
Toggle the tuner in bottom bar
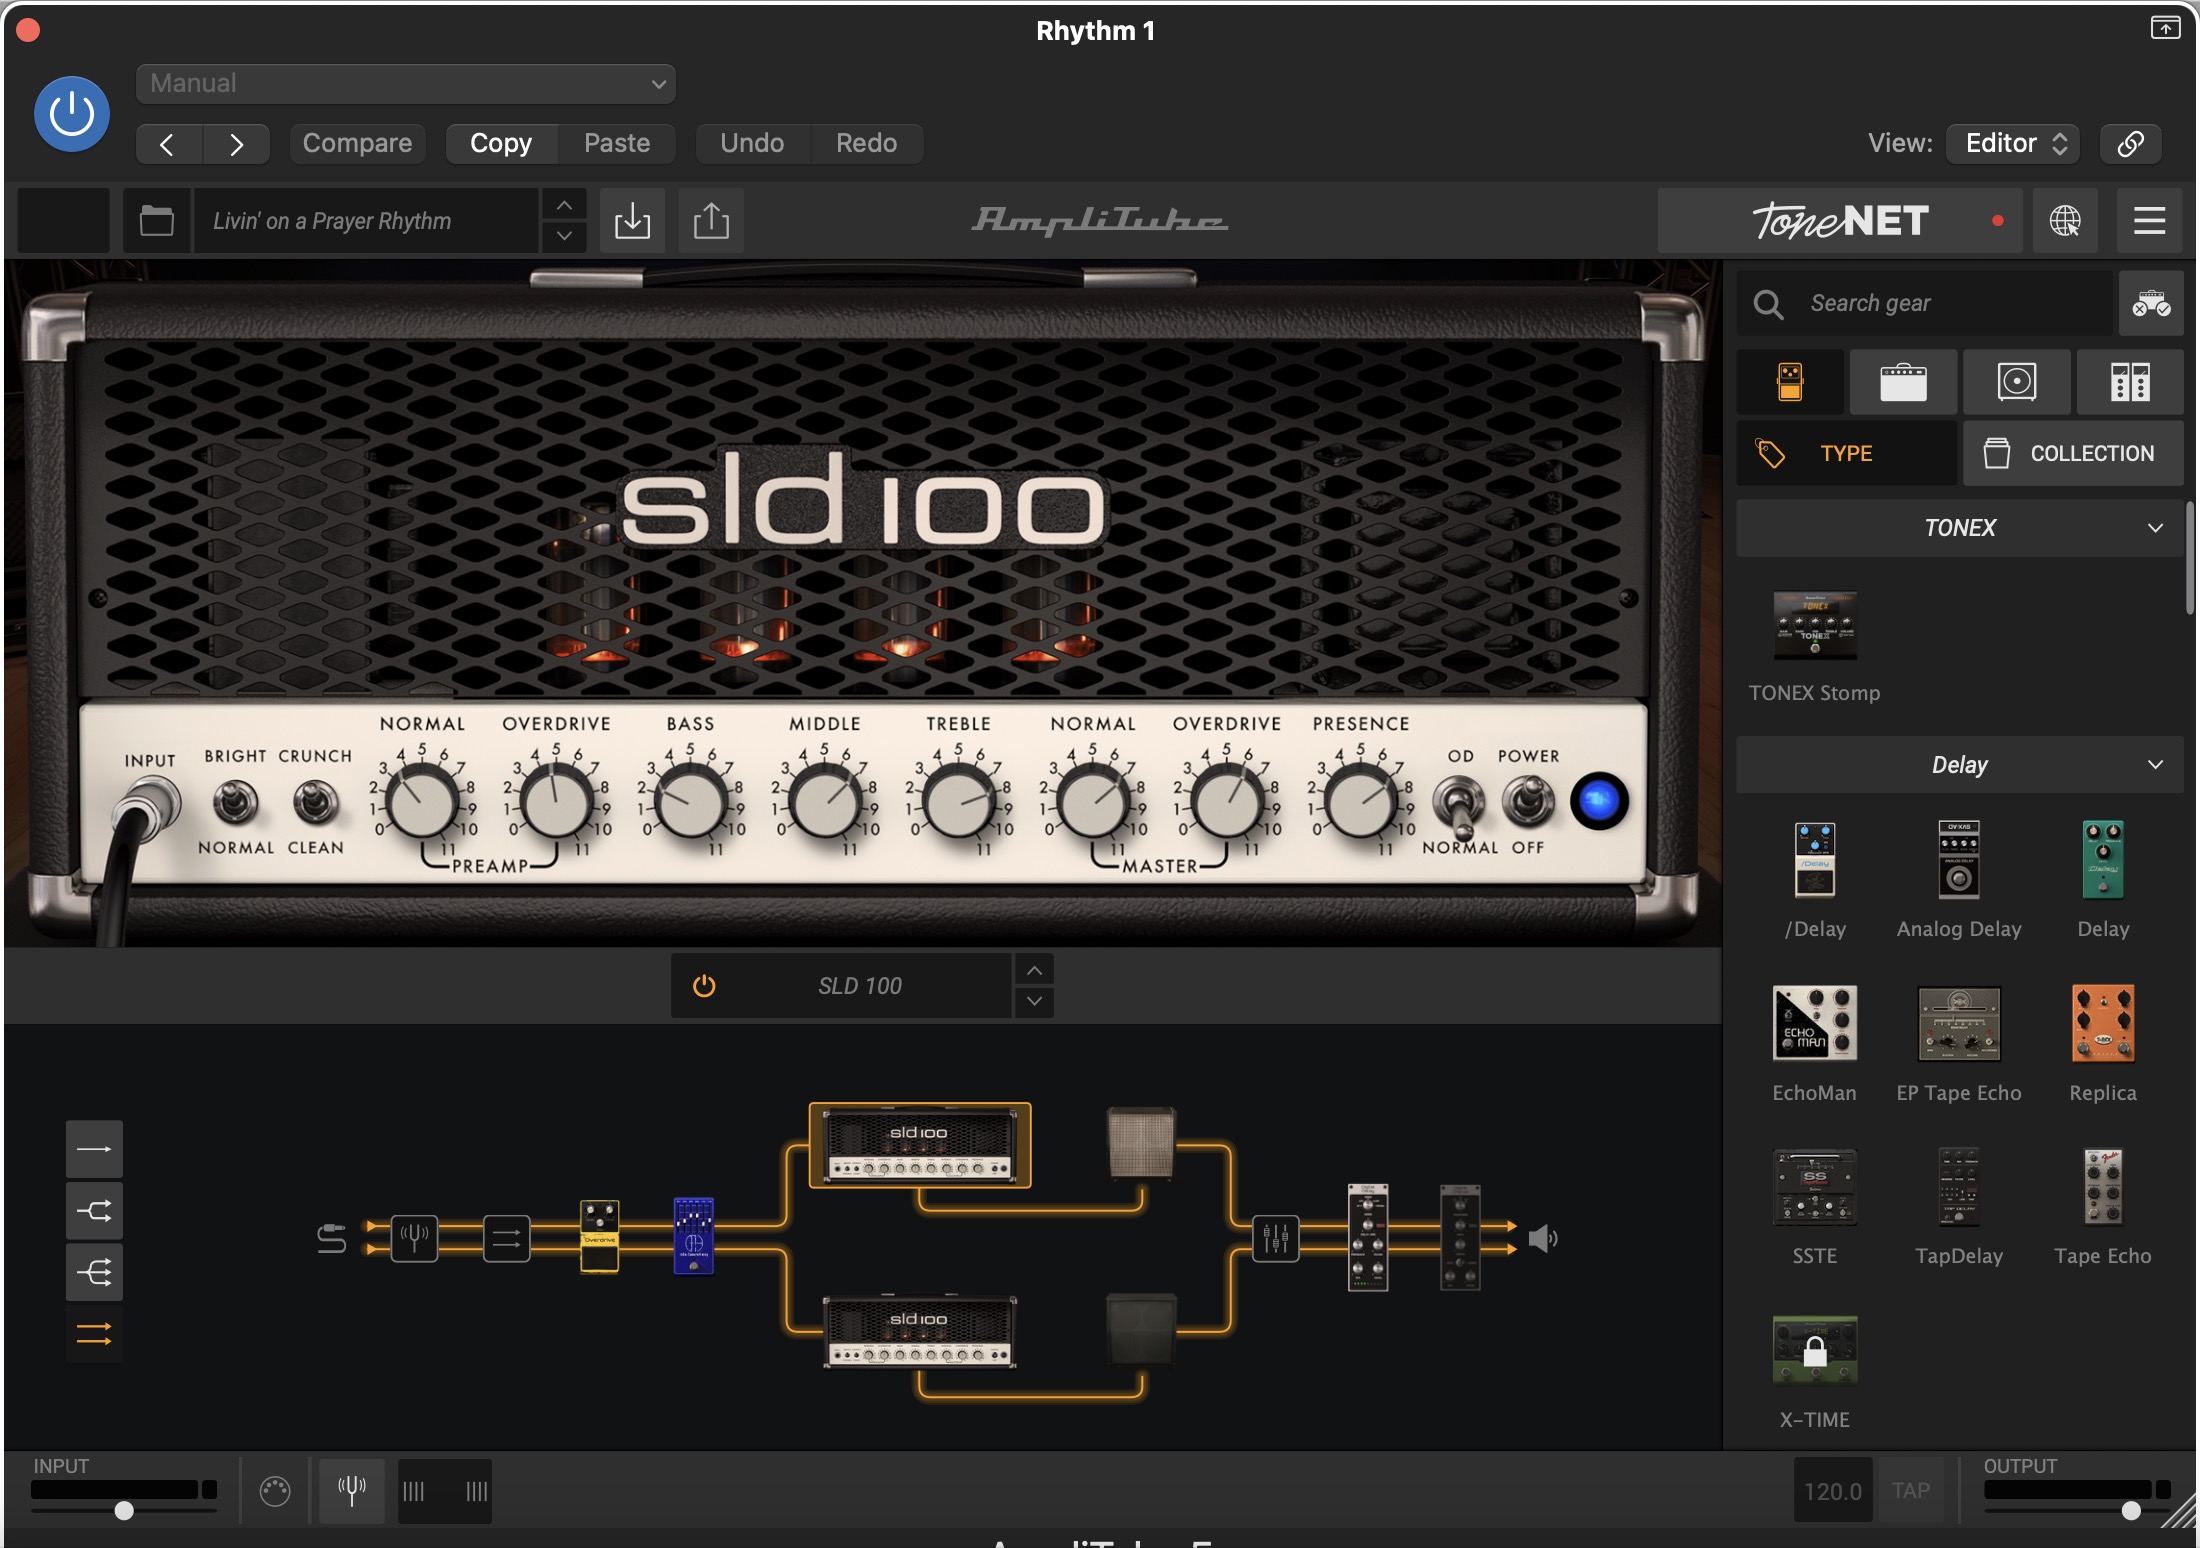pyautogui.click(x=351, y=1490)
